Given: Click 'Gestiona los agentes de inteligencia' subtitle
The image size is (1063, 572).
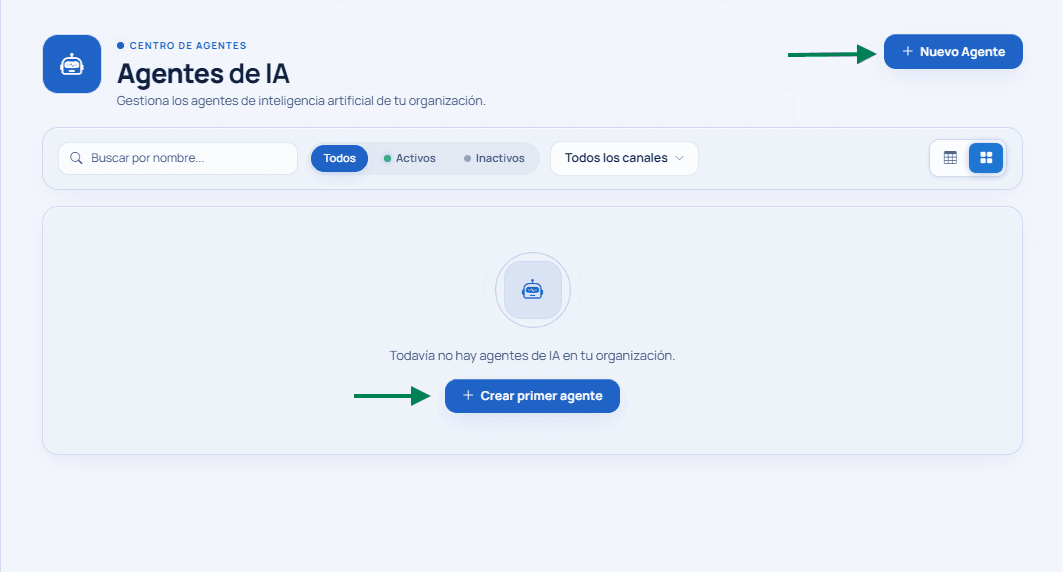Looking at the screenshot, I should pyautogui.click(x=301, y=100).
